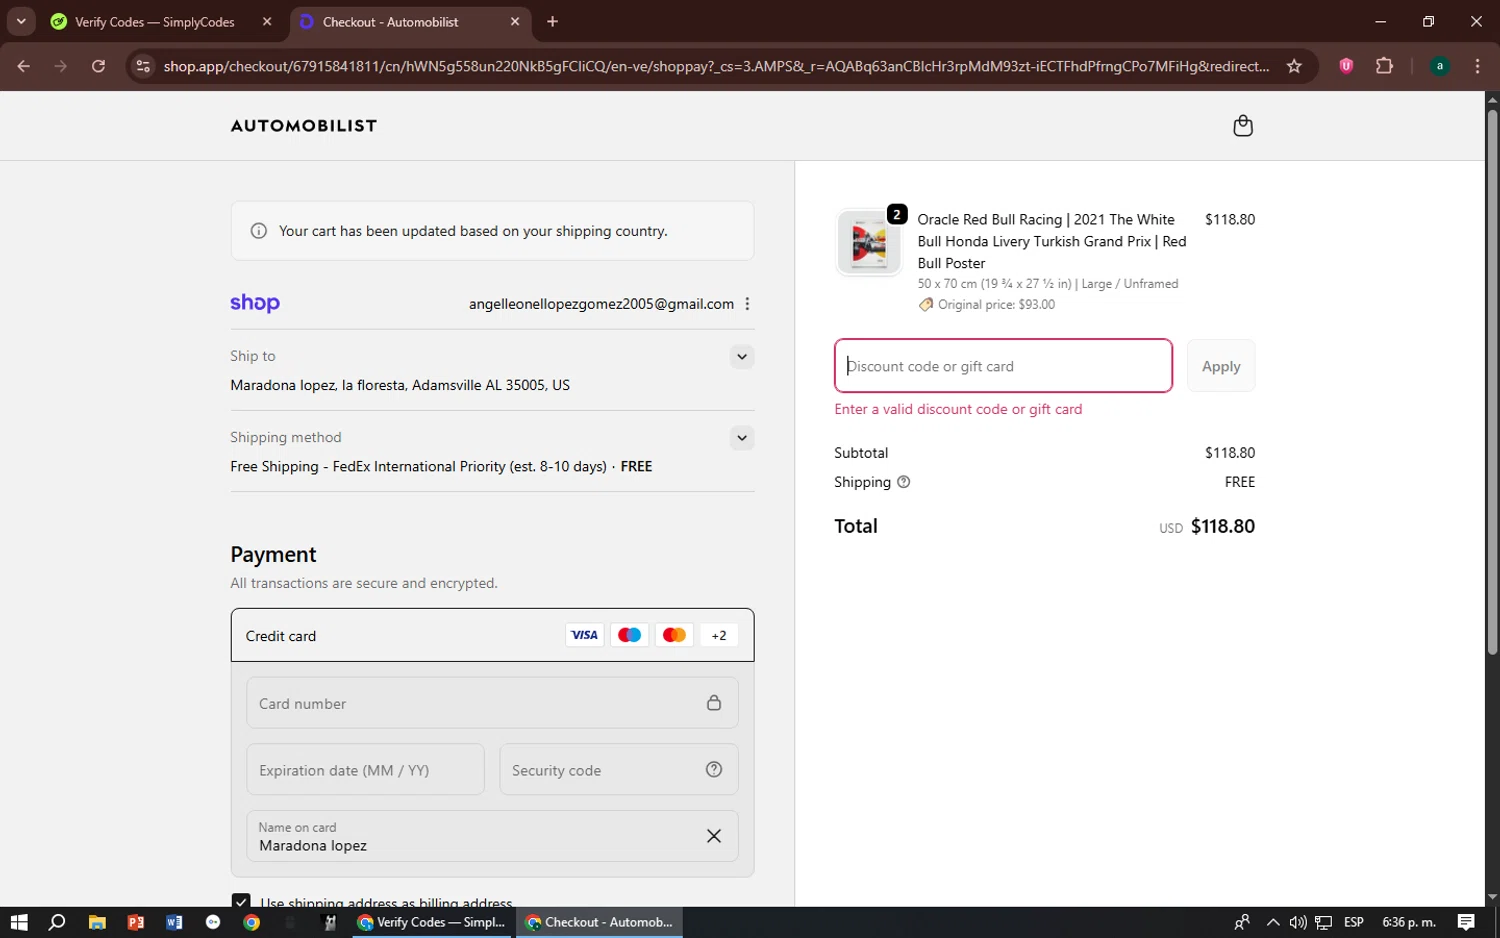Image resolution: width=1500 pixels, height=938 pixels.
Task: Click the Maradona lopez shipping address text
Action: click(x=400, y=385)
